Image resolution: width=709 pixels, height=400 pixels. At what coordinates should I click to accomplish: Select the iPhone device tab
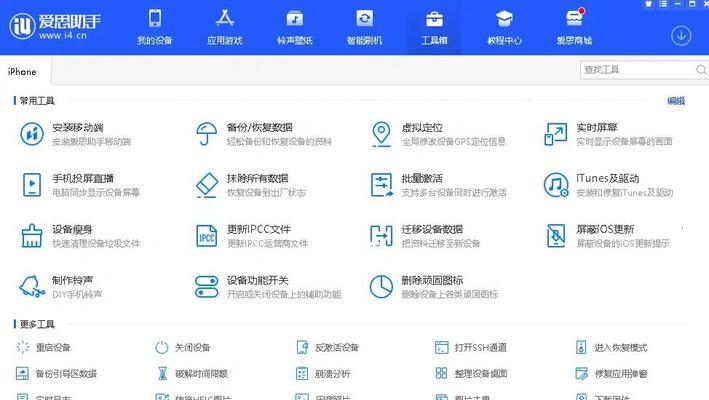22,72
